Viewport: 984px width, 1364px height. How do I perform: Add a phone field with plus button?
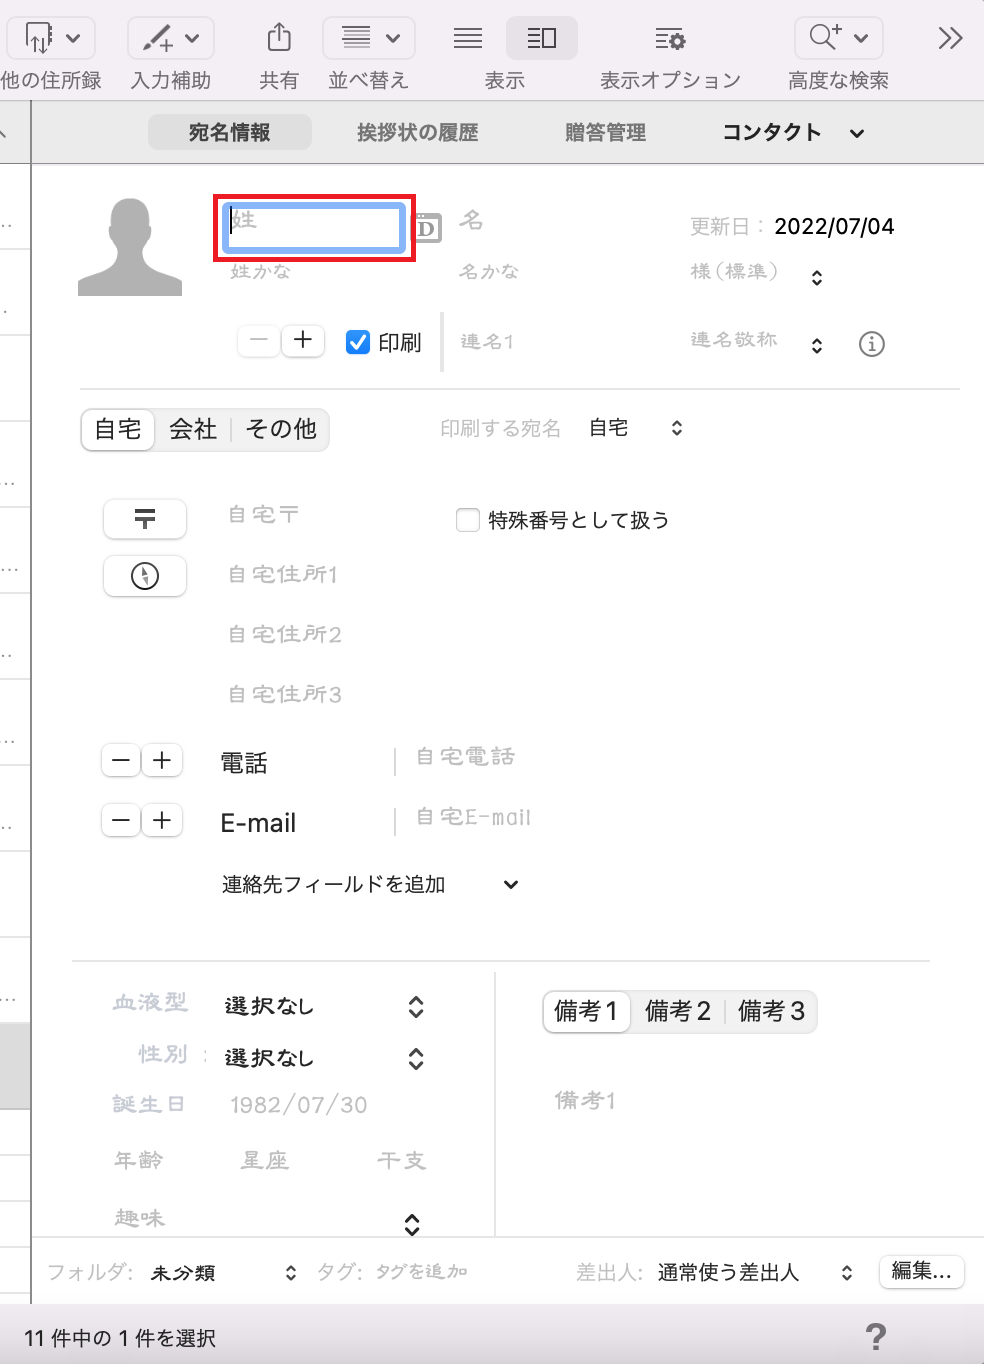click(162, 761)
